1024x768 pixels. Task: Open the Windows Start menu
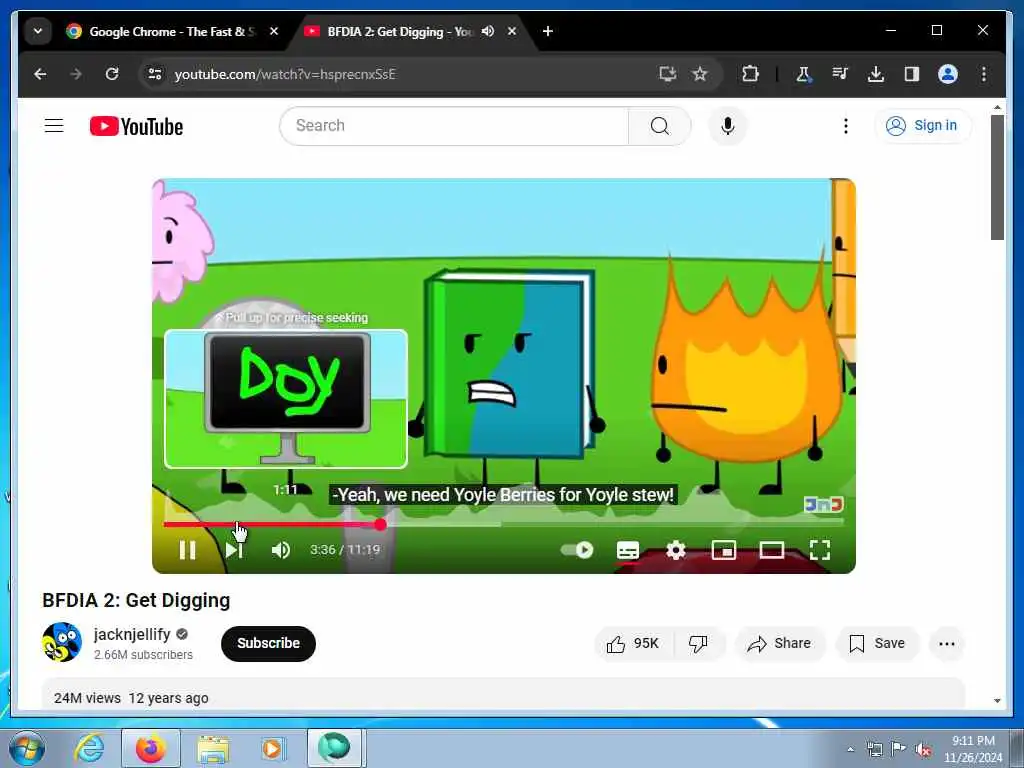[x=27, y=749]
